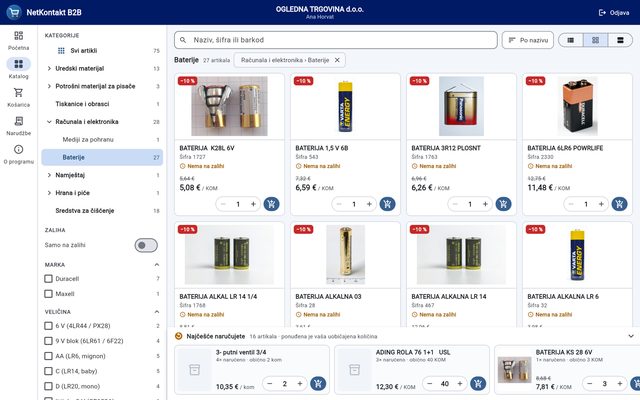Switch to list view icon
The width and height of the screenshot is (640, 400).
571,40
